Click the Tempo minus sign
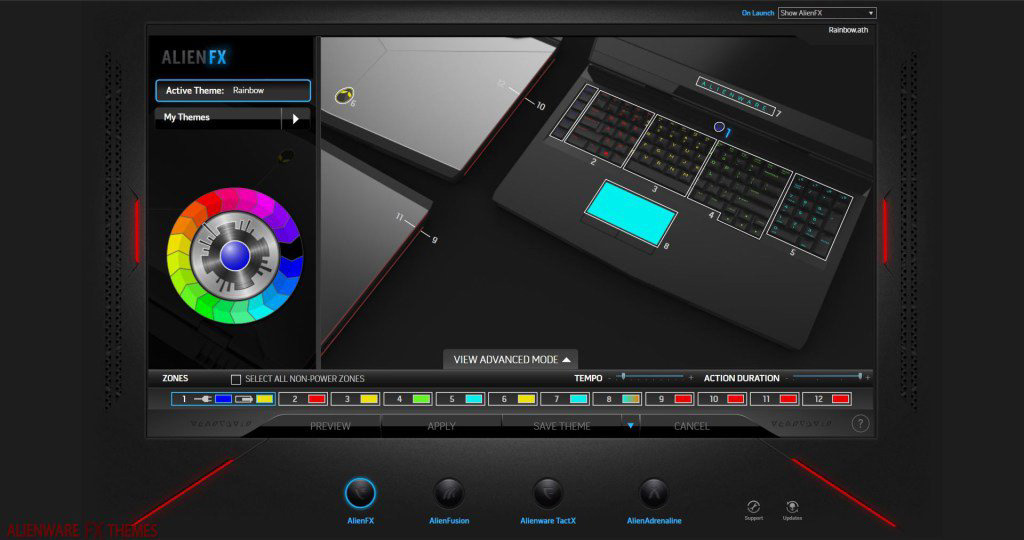Screen dimensions: 1024x540 tap(610, 378)
